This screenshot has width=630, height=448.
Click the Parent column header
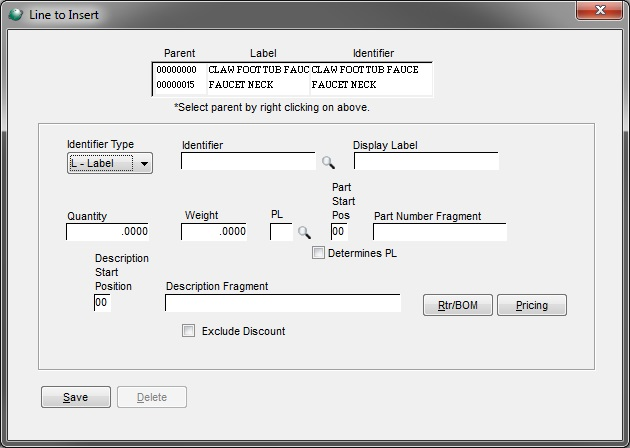pyautogui.click(x=180, y=53)
